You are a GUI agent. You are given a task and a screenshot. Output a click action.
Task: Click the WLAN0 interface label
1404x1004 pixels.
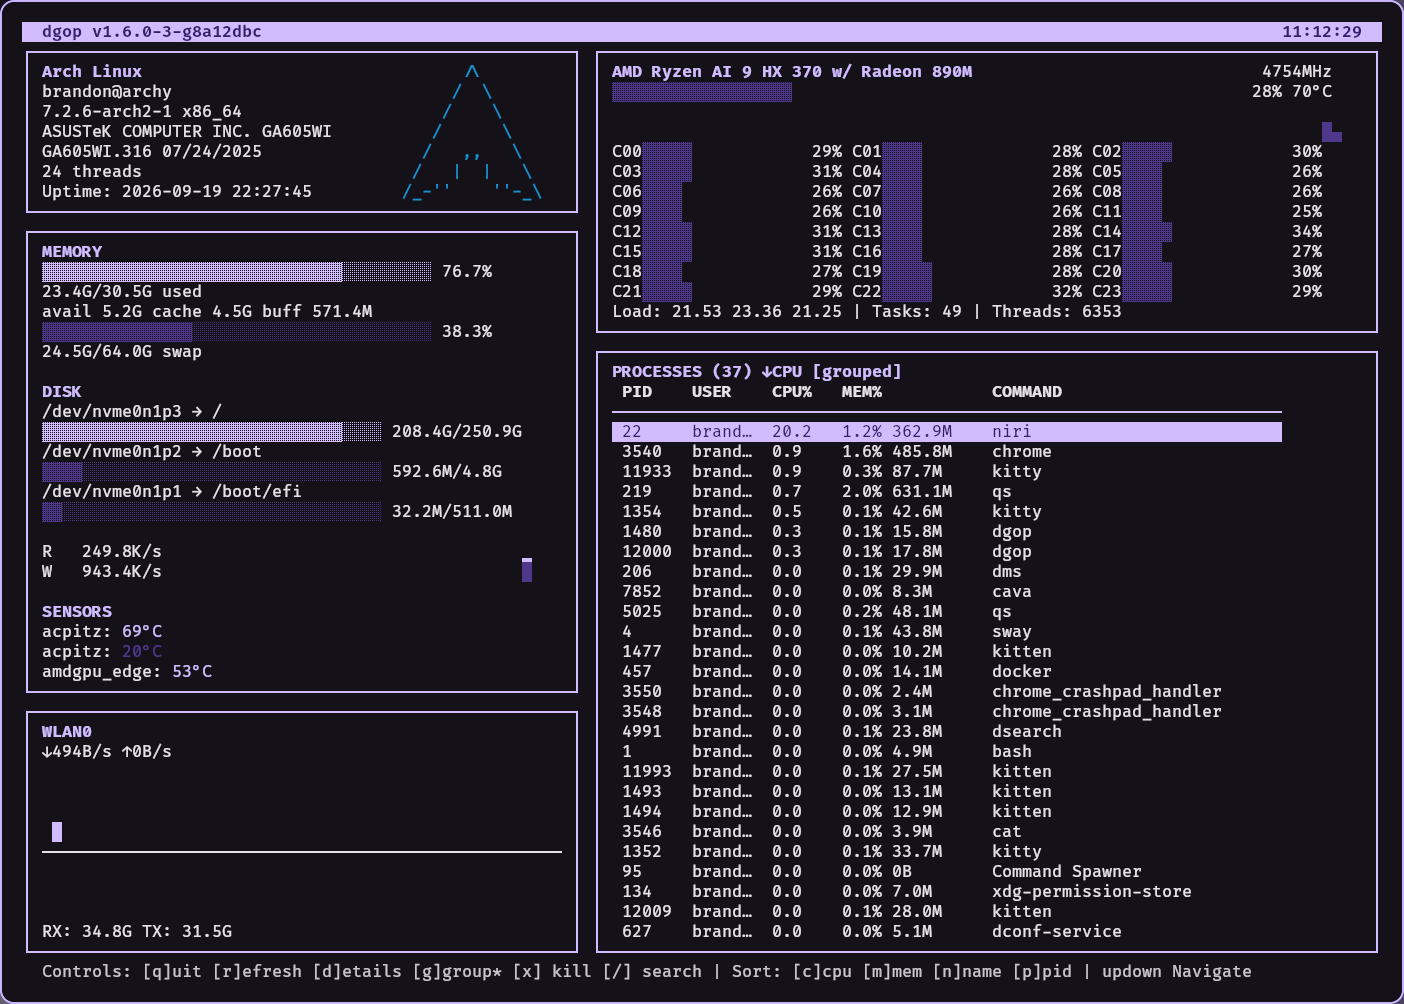pyautogui.click(x=67, y=731)
